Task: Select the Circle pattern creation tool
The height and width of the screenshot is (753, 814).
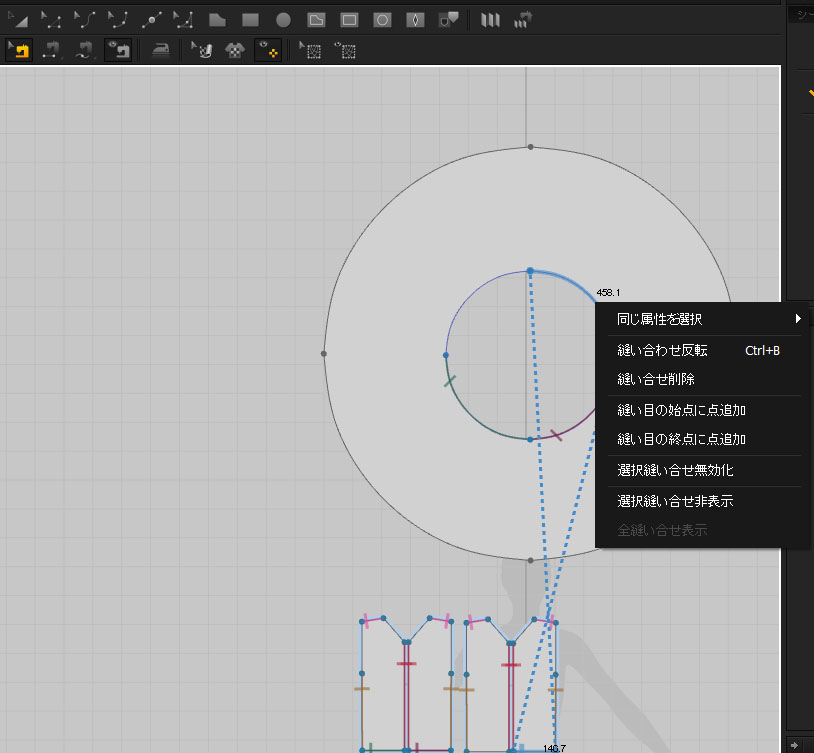Action: tap(283, 19)
